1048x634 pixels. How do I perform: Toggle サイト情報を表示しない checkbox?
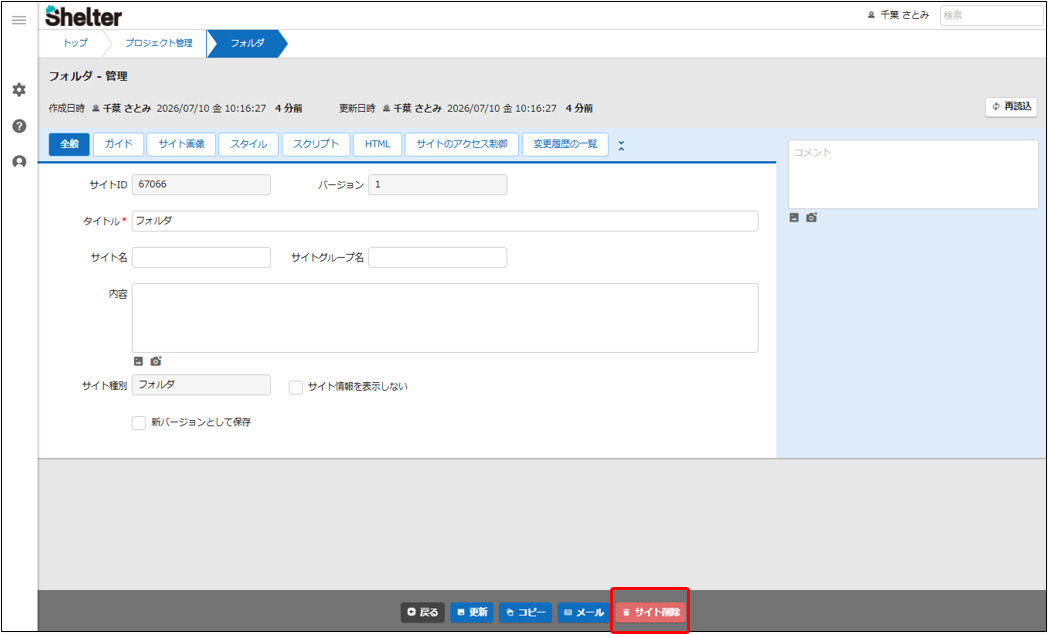[x=295, y=387]
